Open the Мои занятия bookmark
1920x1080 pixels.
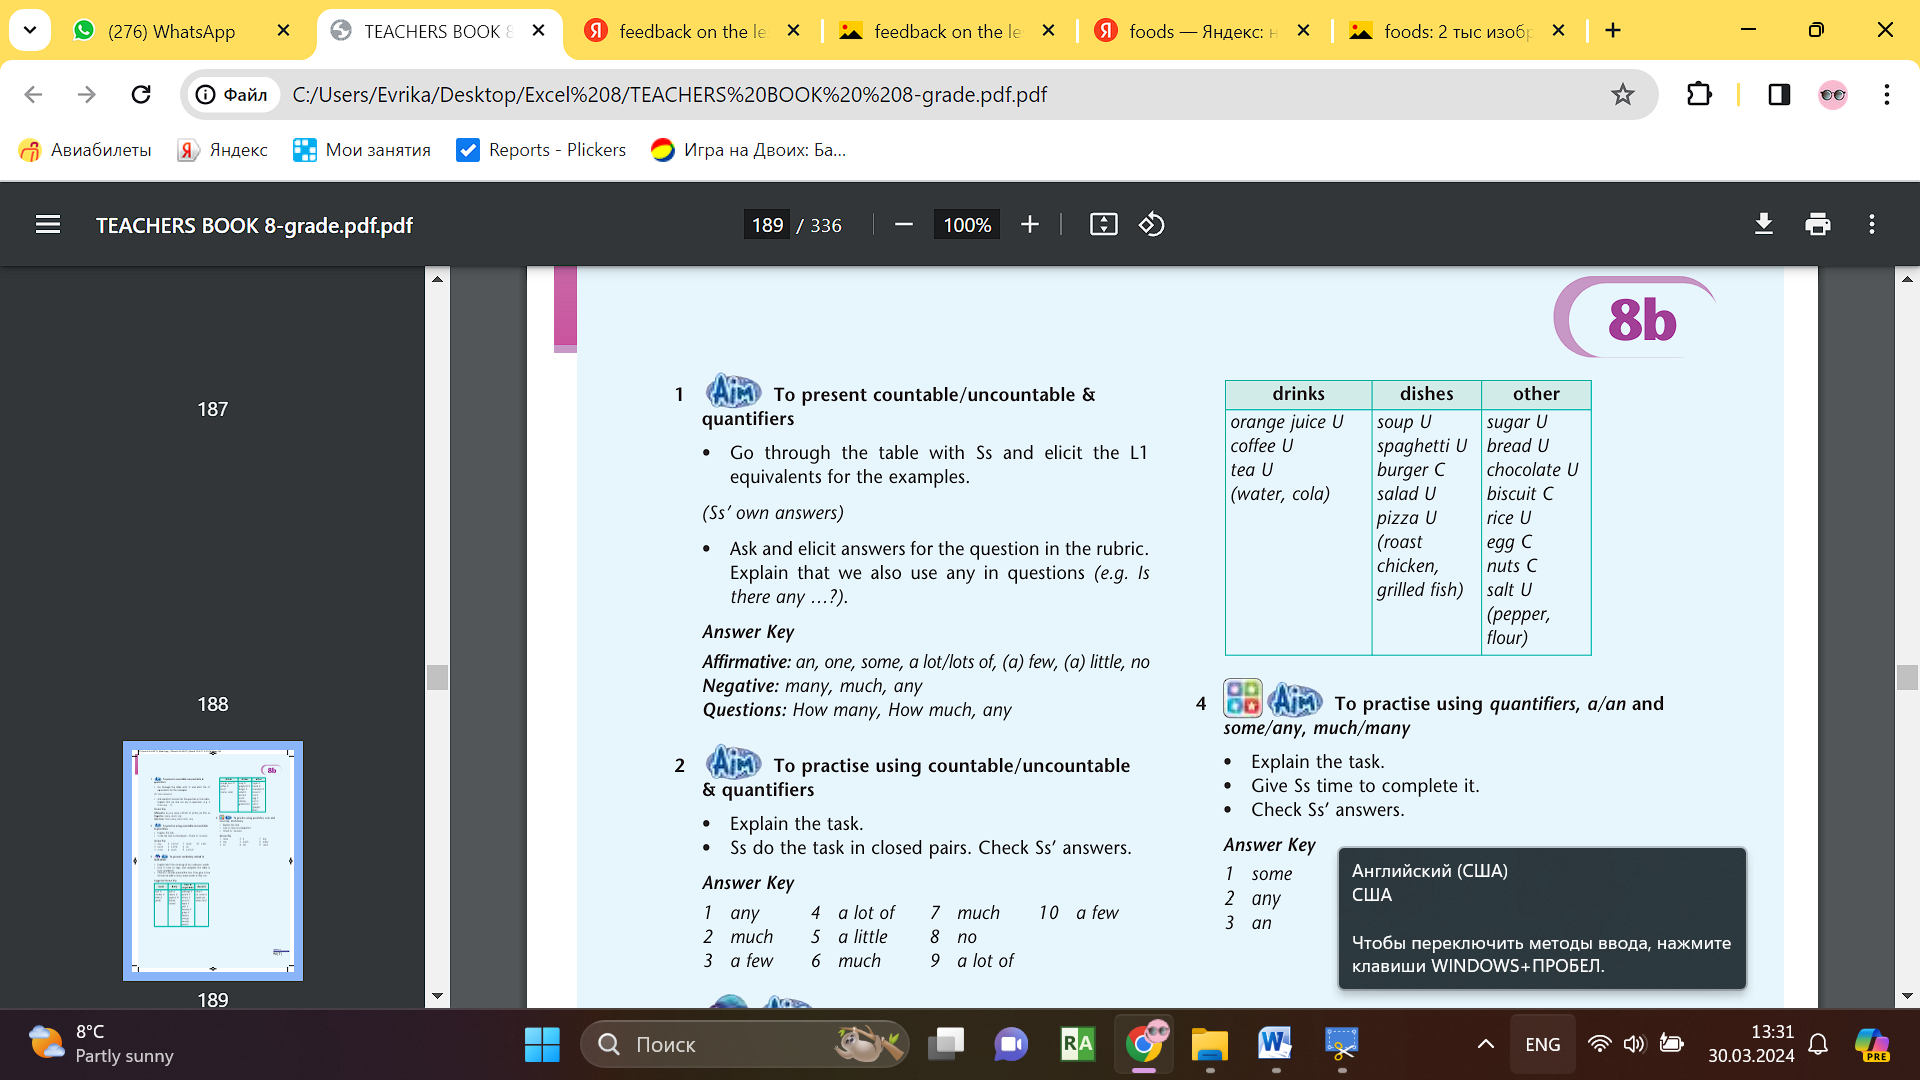(362, 150)
